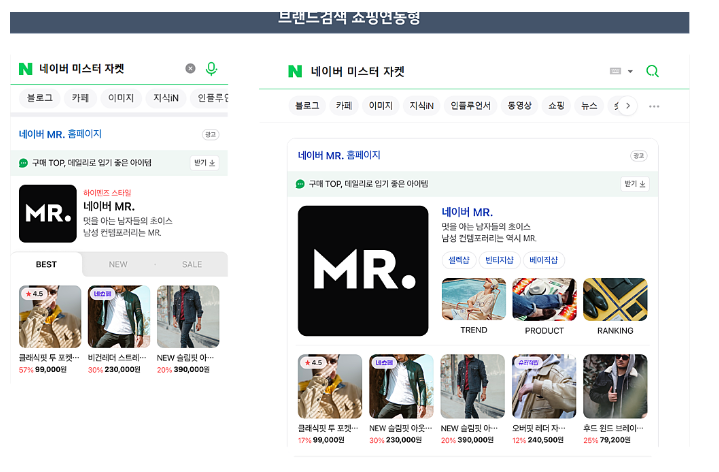Viewport: 719px width, 472px height.
Task: Open the three-dots more options menu
Action: point(654,106)
